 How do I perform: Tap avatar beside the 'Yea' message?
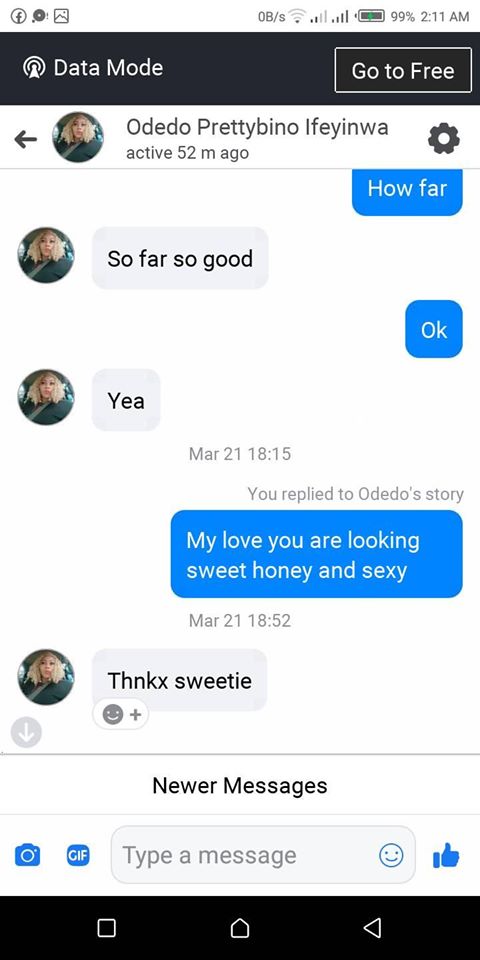[46, 397]
